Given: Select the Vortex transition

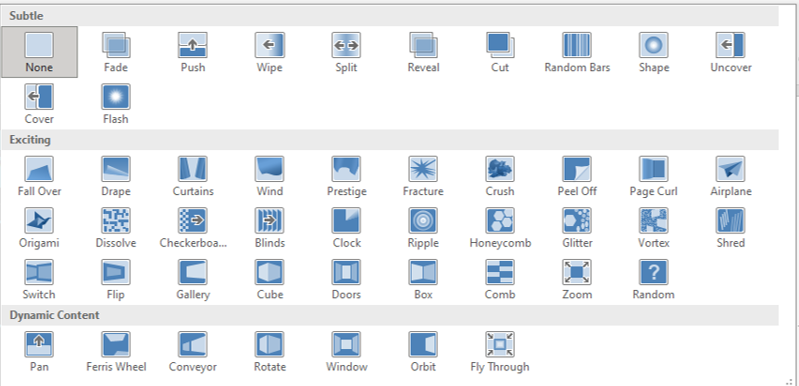Looking at the screenshot, I should (x=654, y=227).
